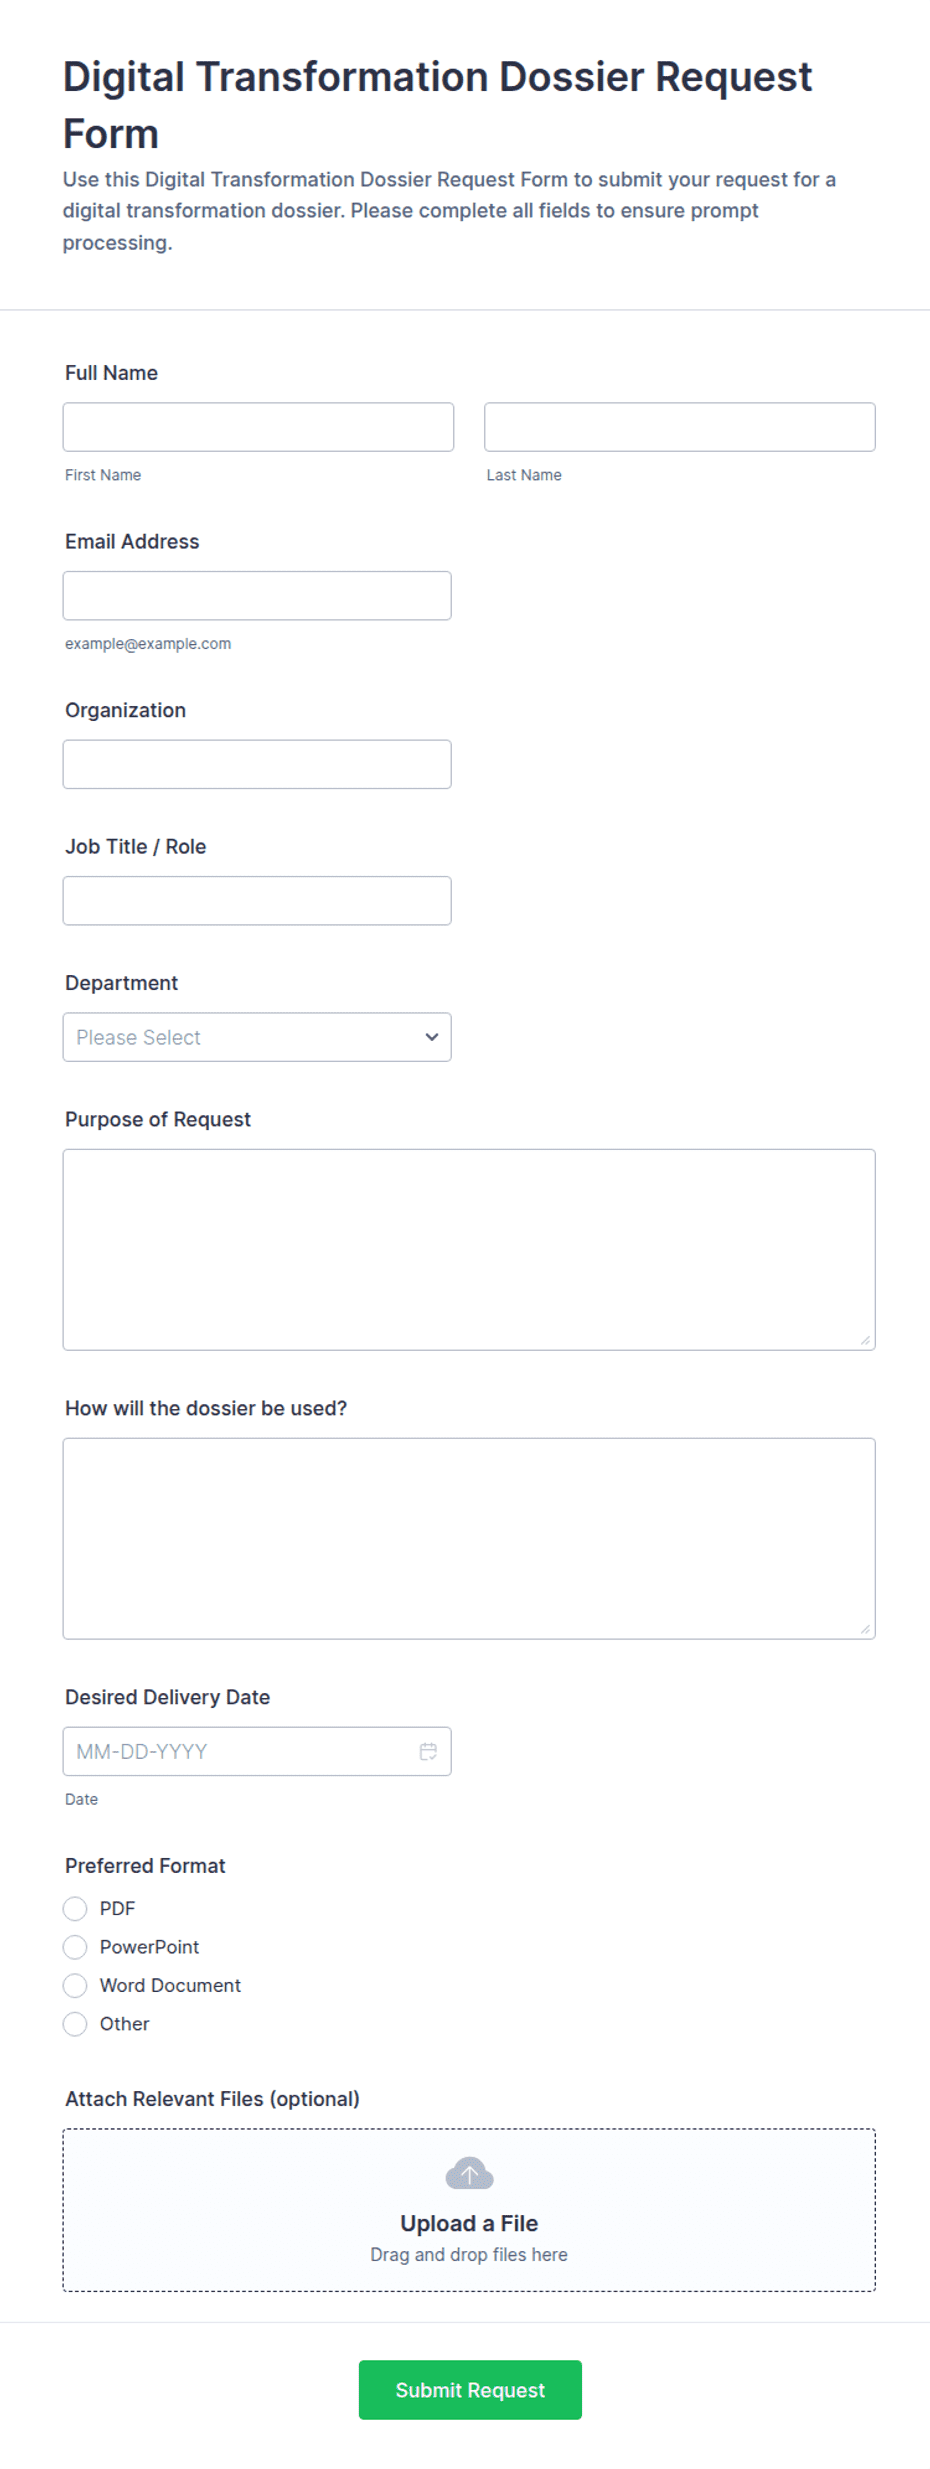Select the Word Document format option

tap(75, 1985)
